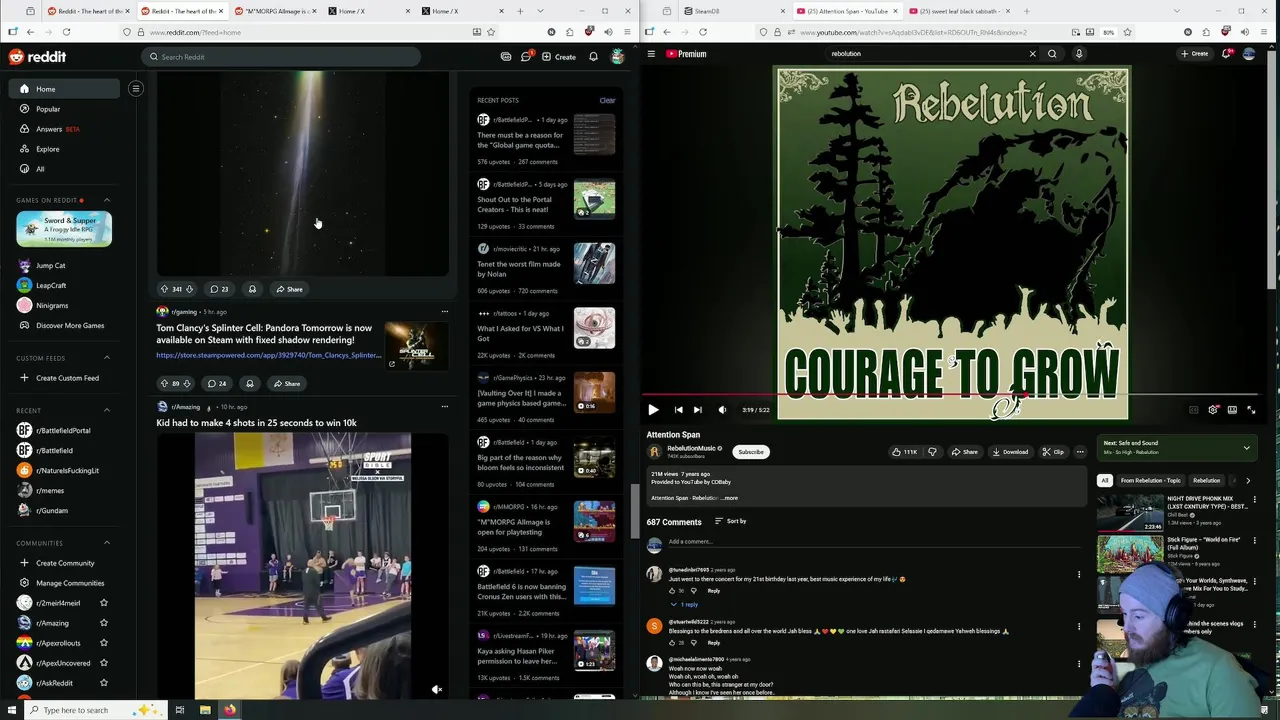Viewport: 1280px width, 720px height.
Task: Open 24 comments on Splinter Cell post
Action: coord(217,383)
